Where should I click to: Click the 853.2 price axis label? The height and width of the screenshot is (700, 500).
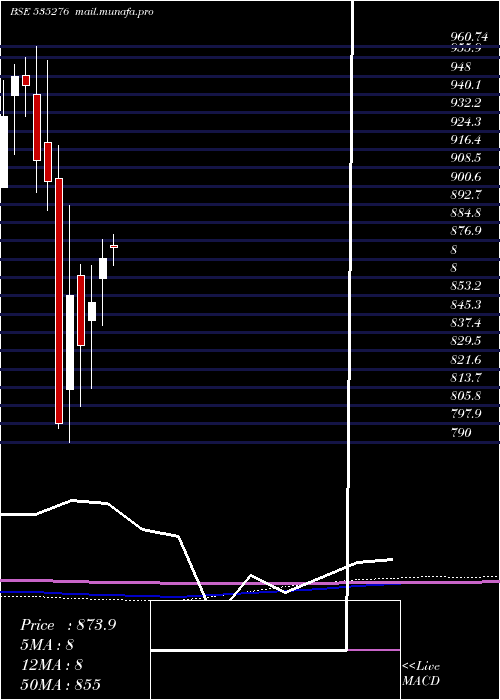(466, 287)
